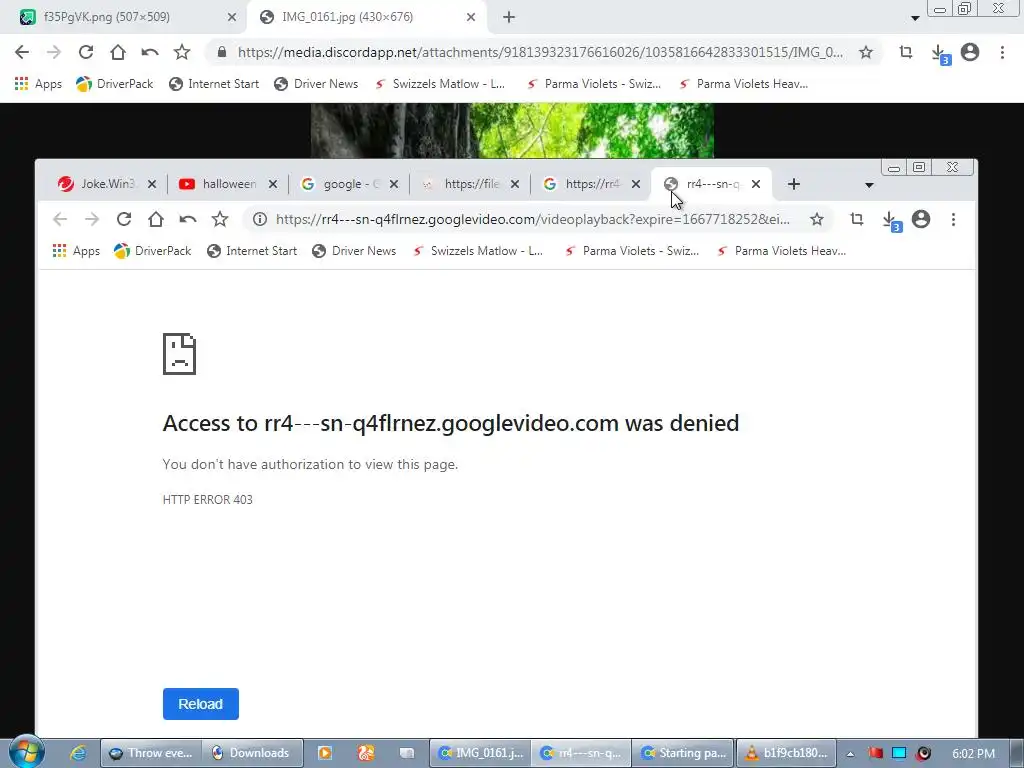Click reload icon in front browser toolbar
This screenshot has width=1024, height=768.
124,219
